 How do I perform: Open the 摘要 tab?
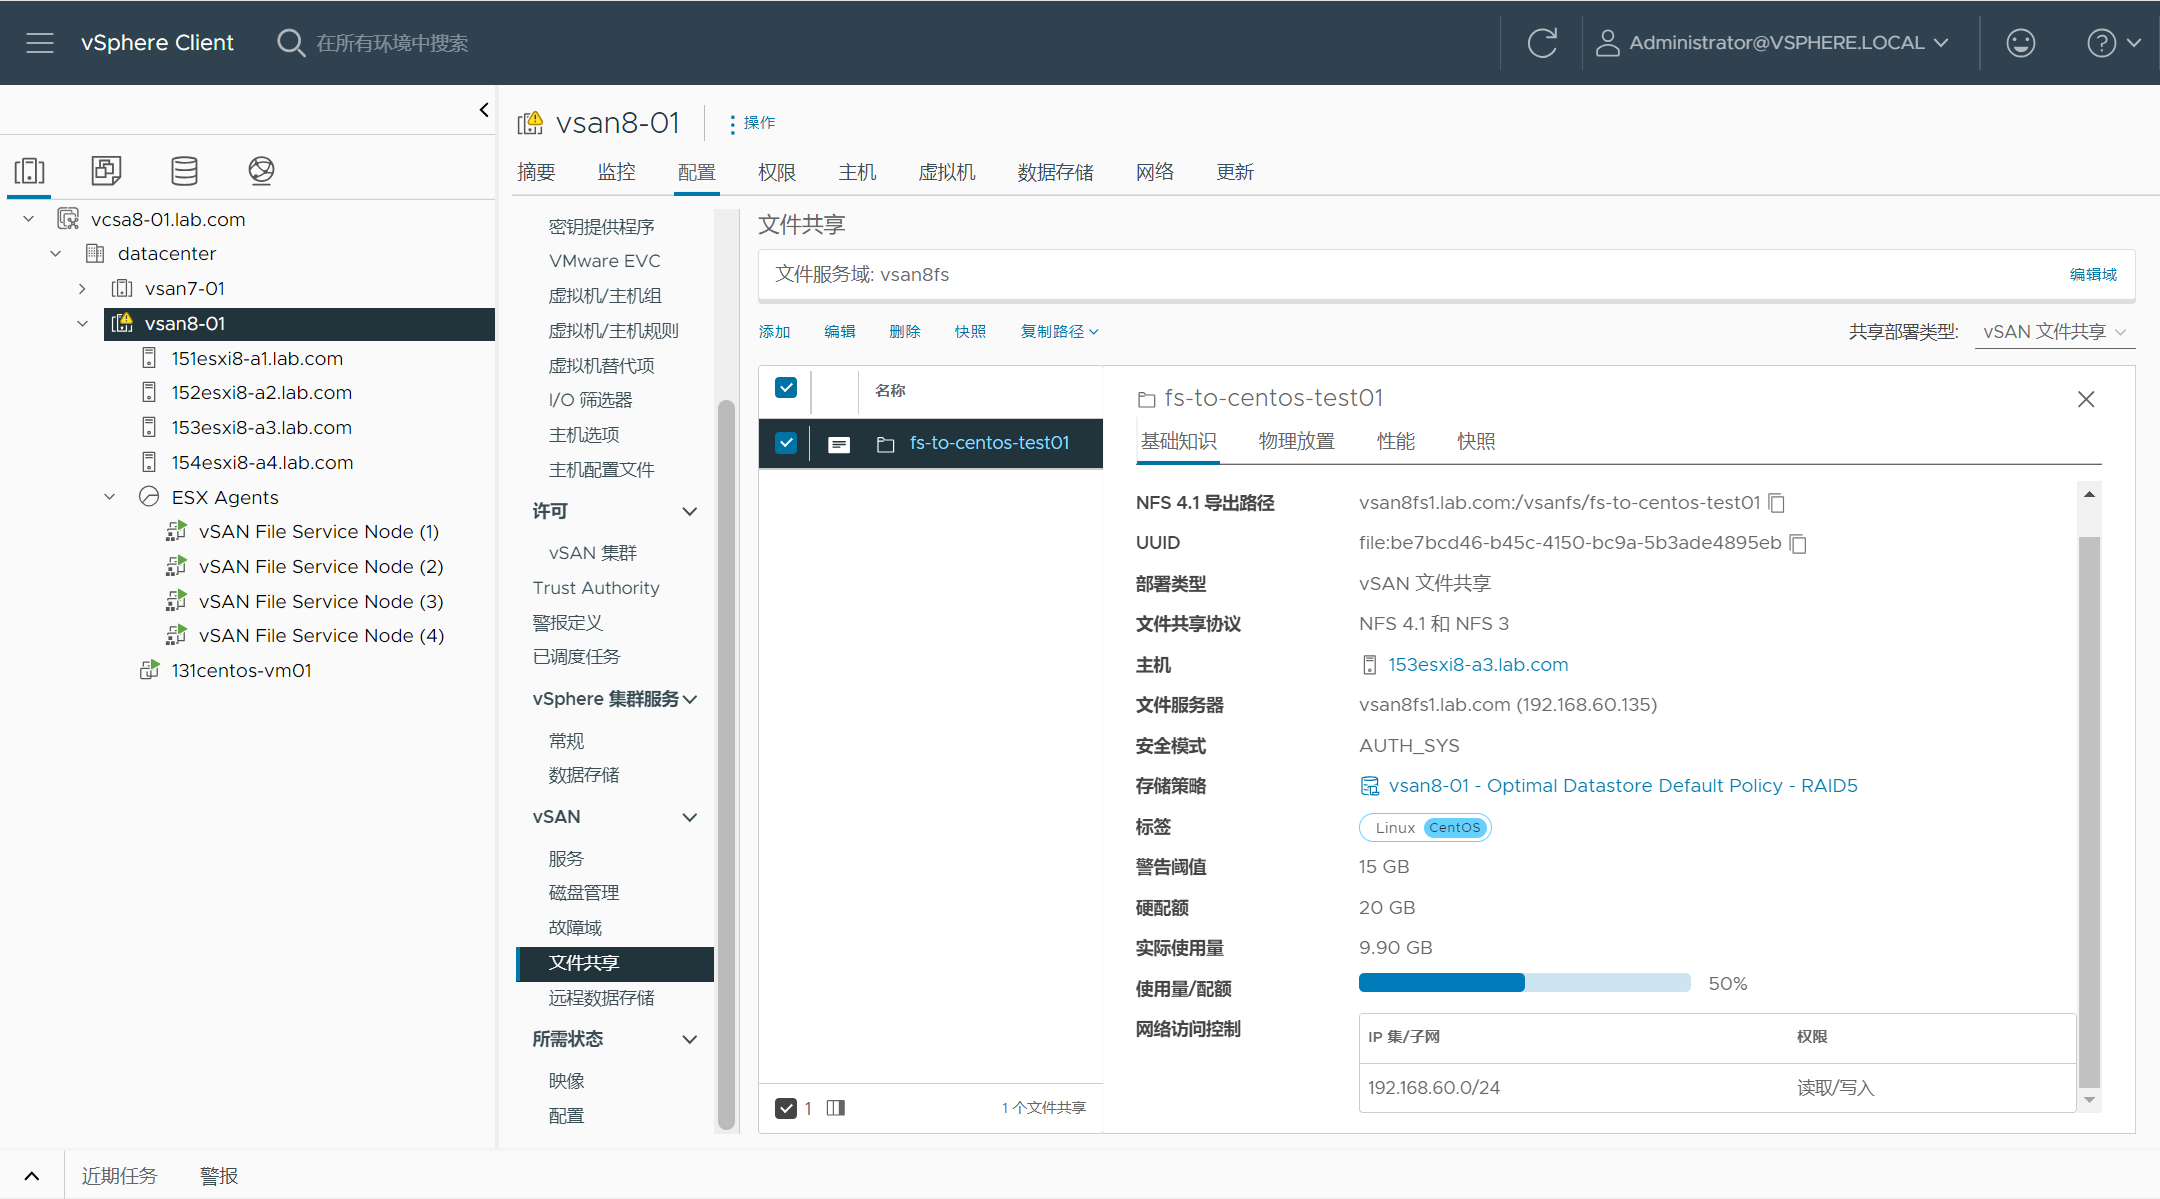(x=536, y=172)
